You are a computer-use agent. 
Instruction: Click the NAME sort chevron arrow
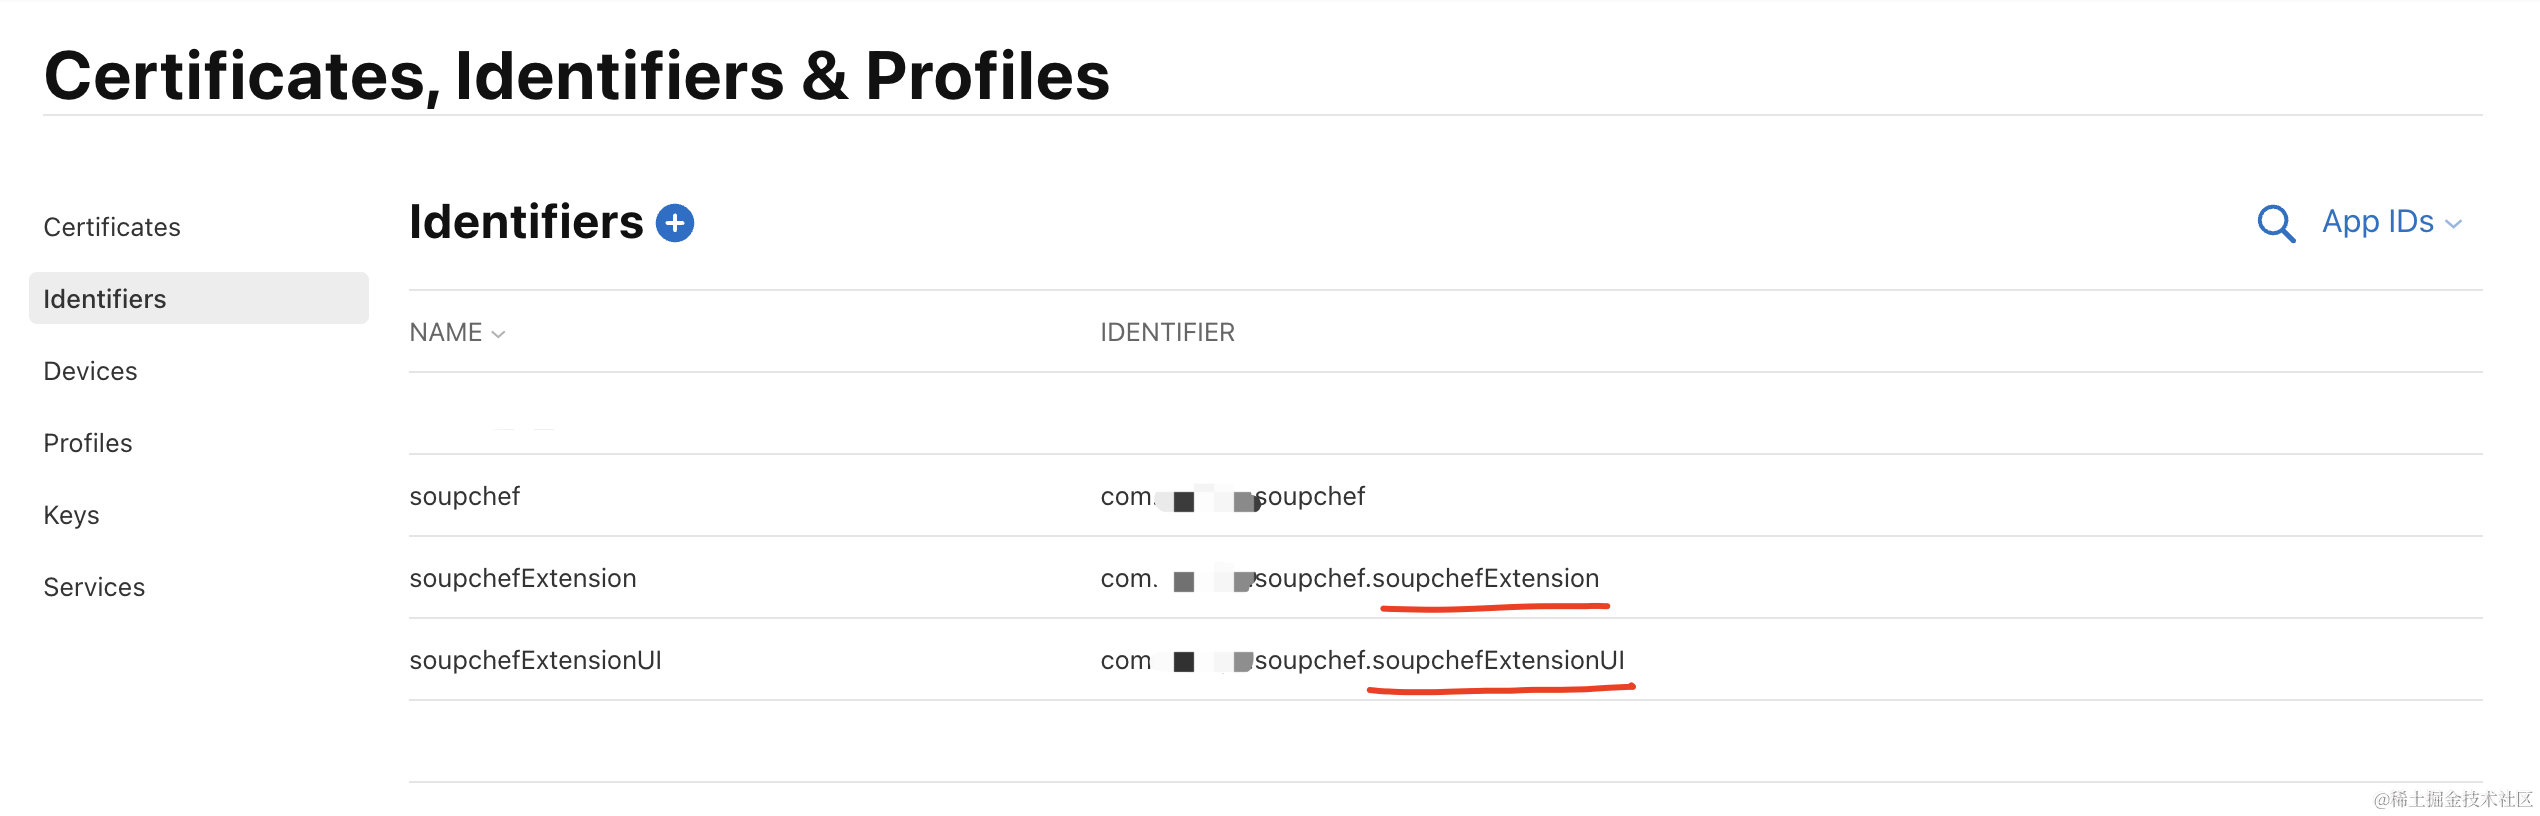(498, 335)
